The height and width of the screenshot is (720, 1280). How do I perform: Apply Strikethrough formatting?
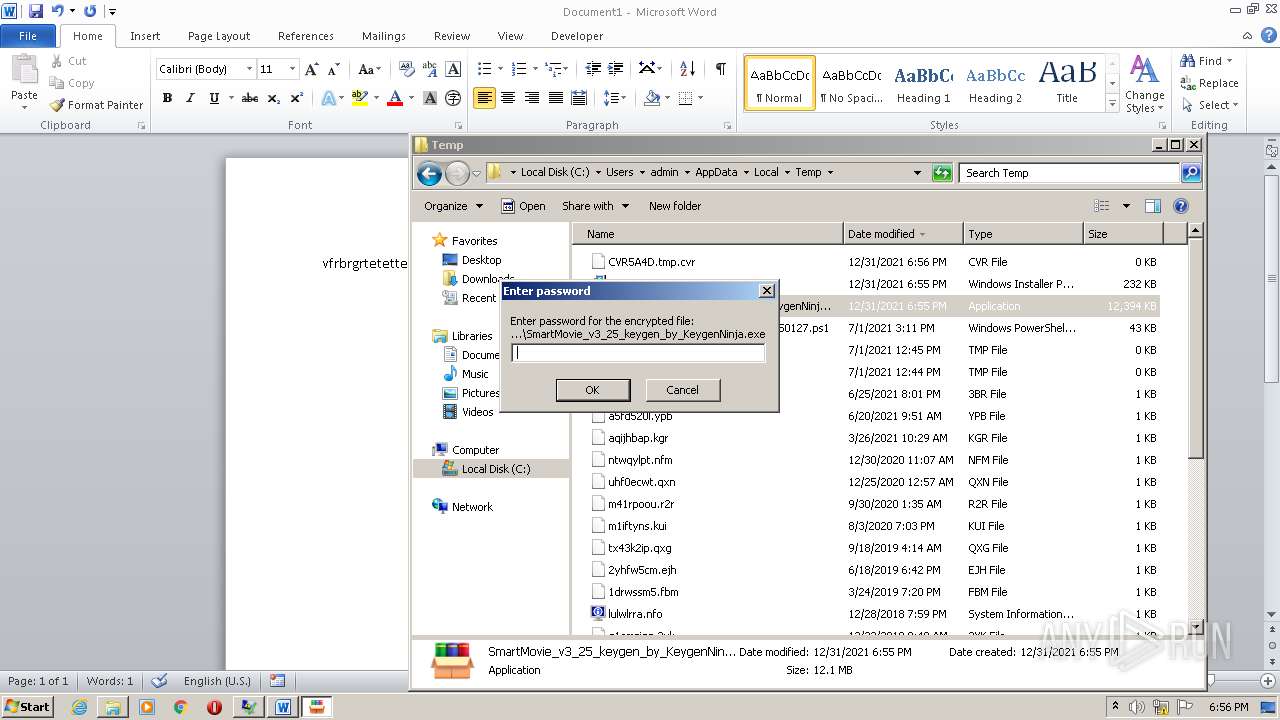tap(250, 98)
